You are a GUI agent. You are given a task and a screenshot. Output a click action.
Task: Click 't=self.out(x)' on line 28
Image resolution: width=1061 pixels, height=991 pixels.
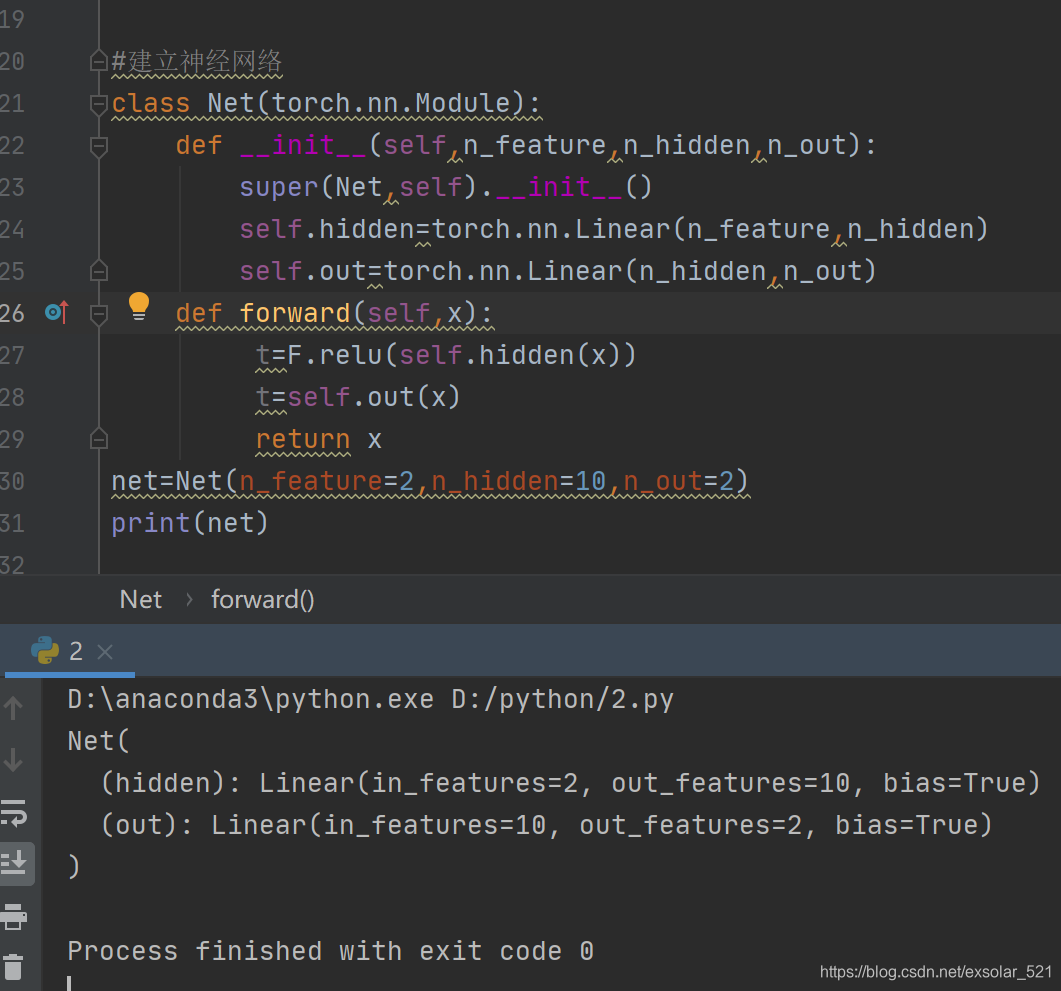pos(358,397)
